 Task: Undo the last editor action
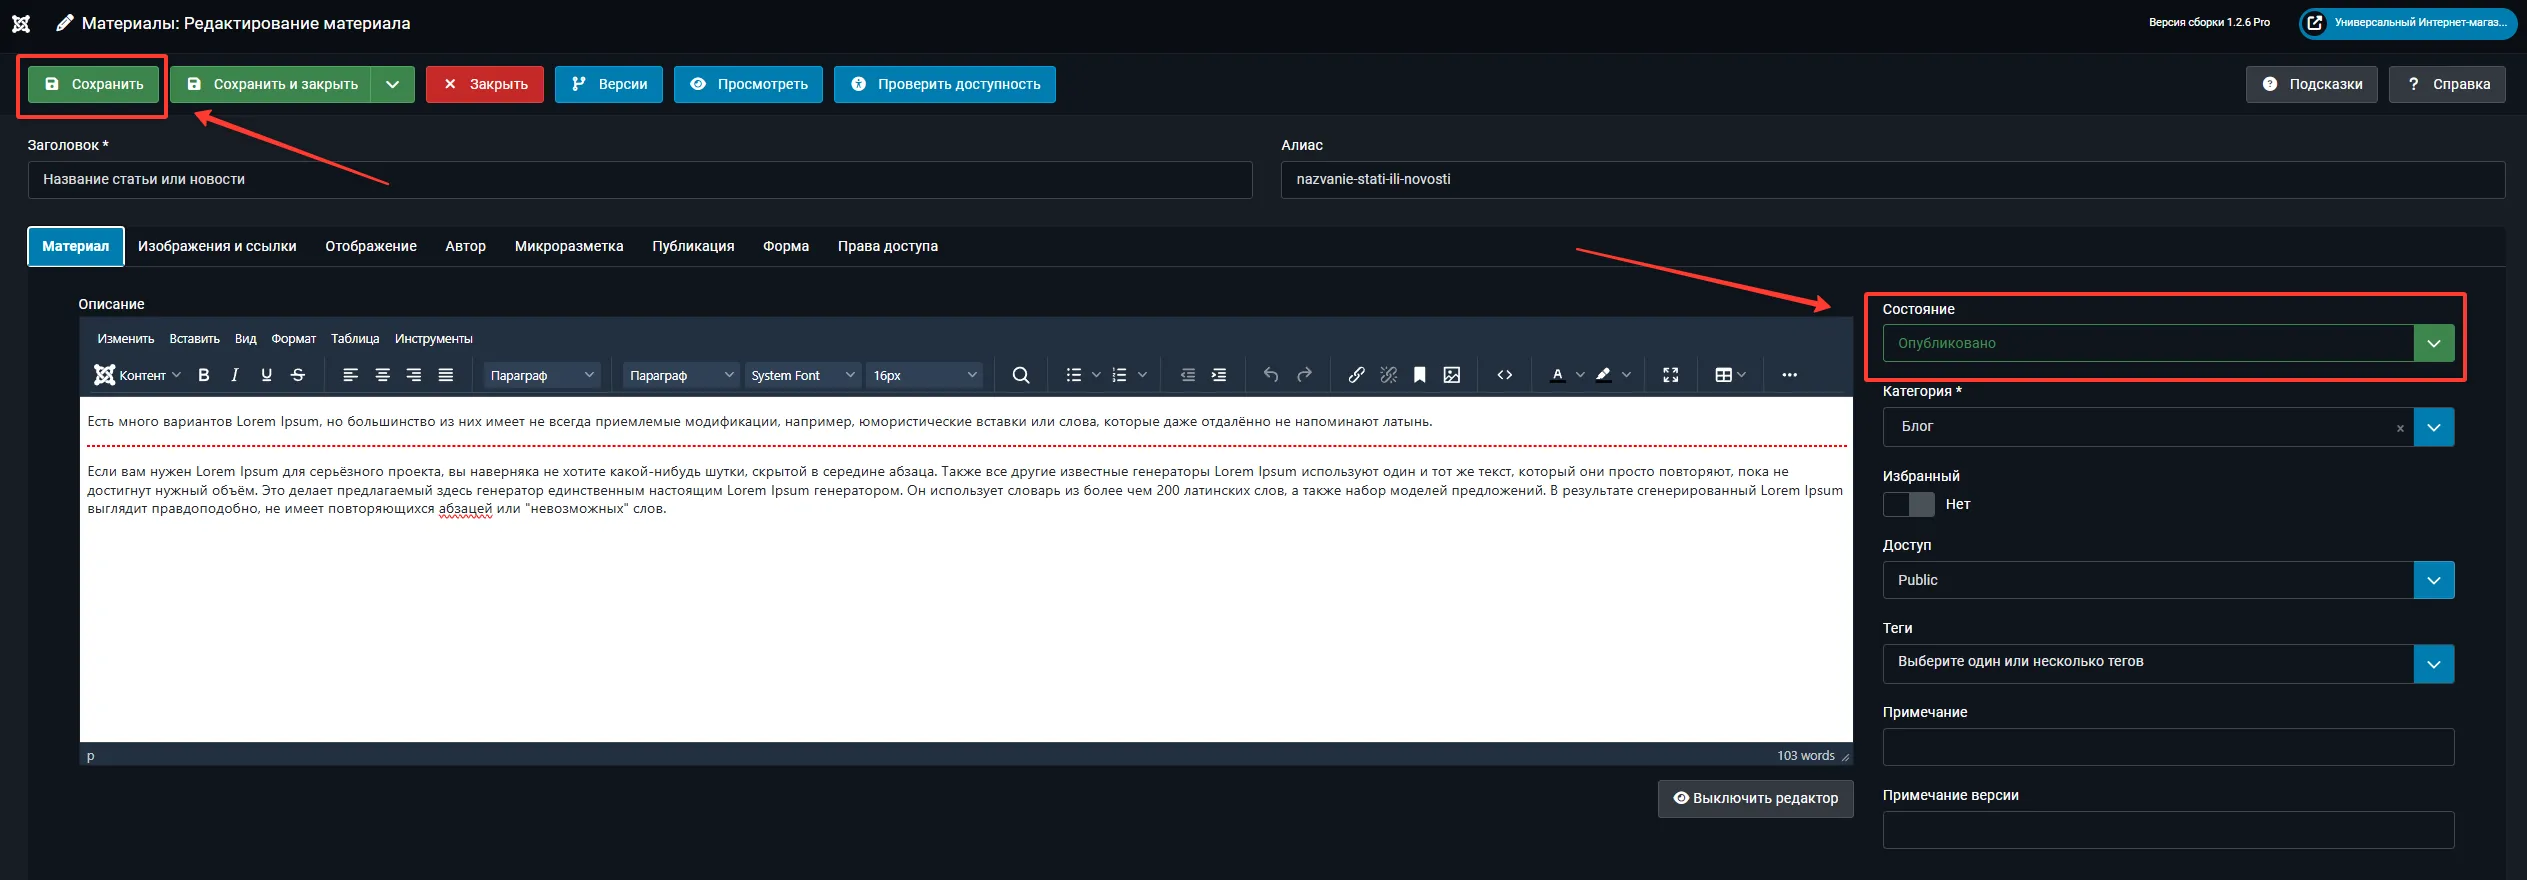coord(1271,375)
